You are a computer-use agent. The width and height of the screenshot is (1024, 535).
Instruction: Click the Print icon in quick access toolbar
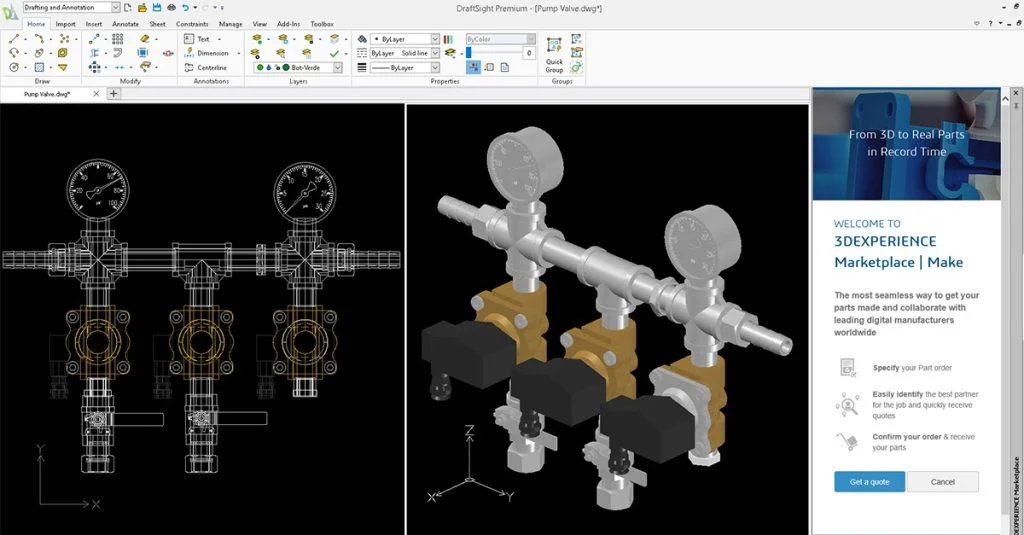171,7
